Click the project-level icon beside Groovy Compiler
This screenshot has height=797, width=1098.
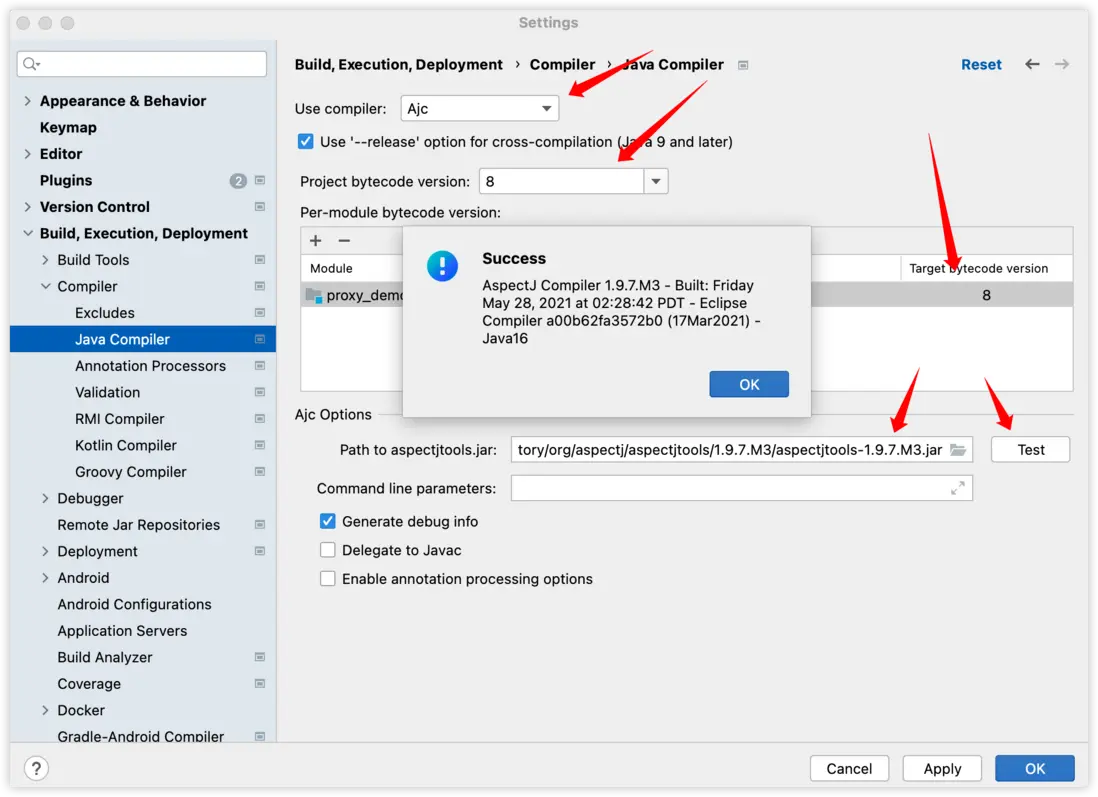[x=260, y=472]
